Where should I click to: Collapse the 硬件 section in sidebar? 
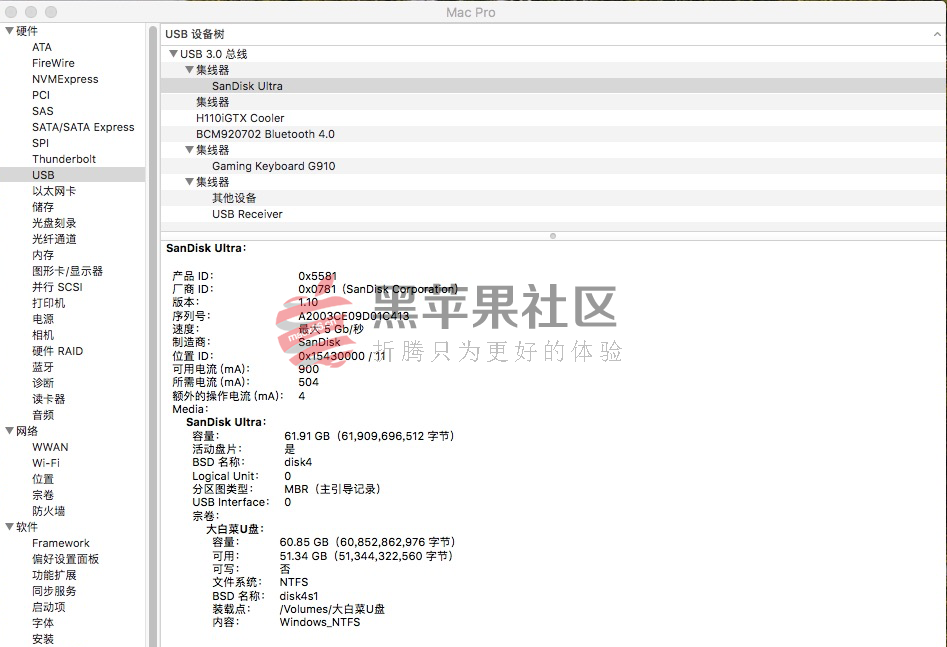(x=9, y=31)
